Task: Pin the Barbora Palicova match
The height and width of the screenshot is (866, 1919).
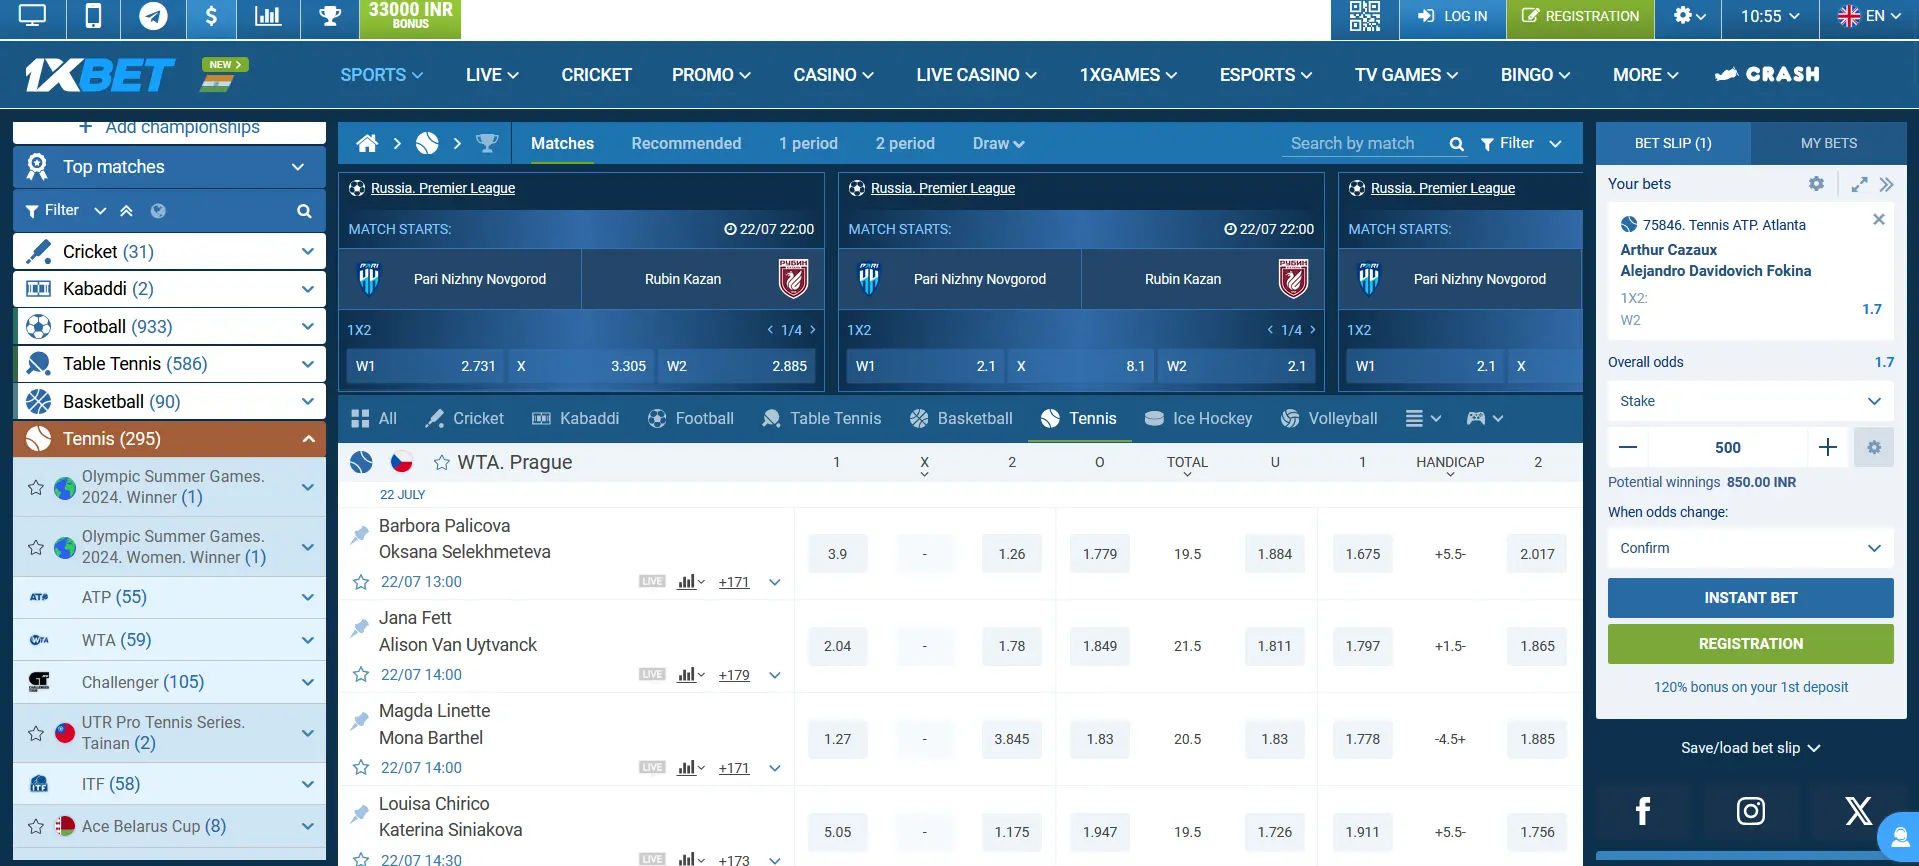Action: pyautogui.click(x=360, y=535)
